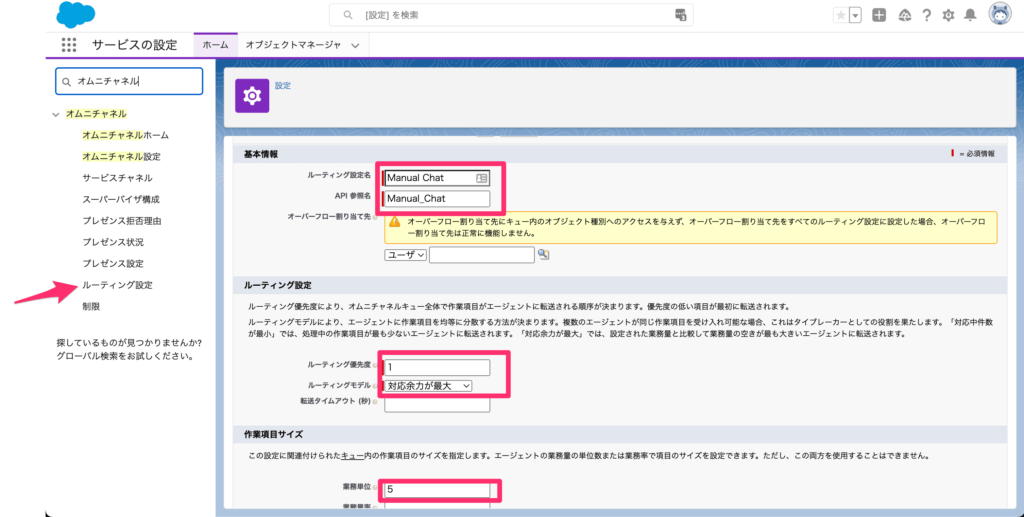Click the Quick Find box with オムニチャネル
The width and height of the screenshot is (1024, 517).
[129, 82]
